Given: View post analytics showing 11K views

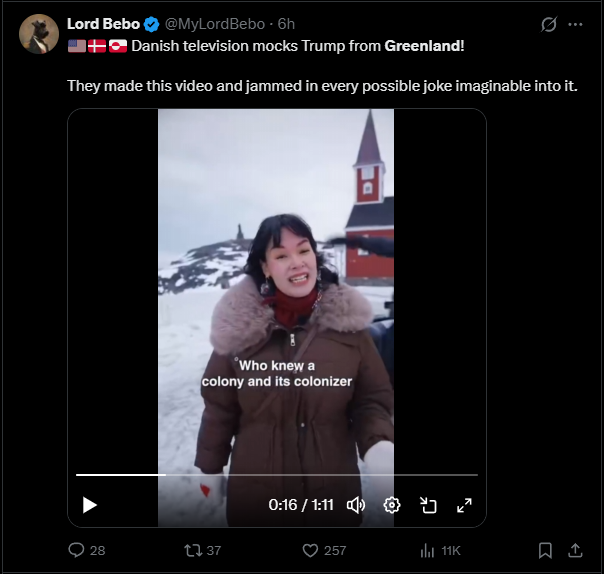Looking at the screenshot, I should tap(428, 550).
